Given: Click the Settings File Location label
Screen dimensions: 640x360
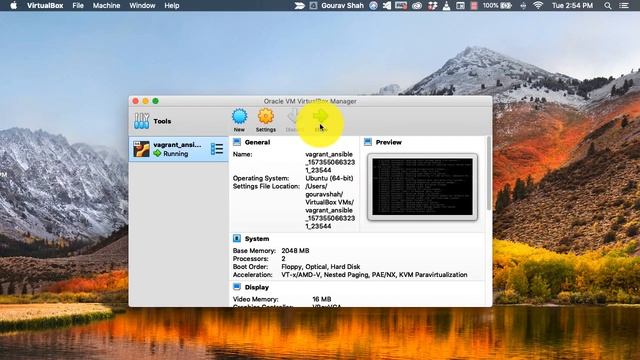Looking at the screenshot, I should [266, 186].
